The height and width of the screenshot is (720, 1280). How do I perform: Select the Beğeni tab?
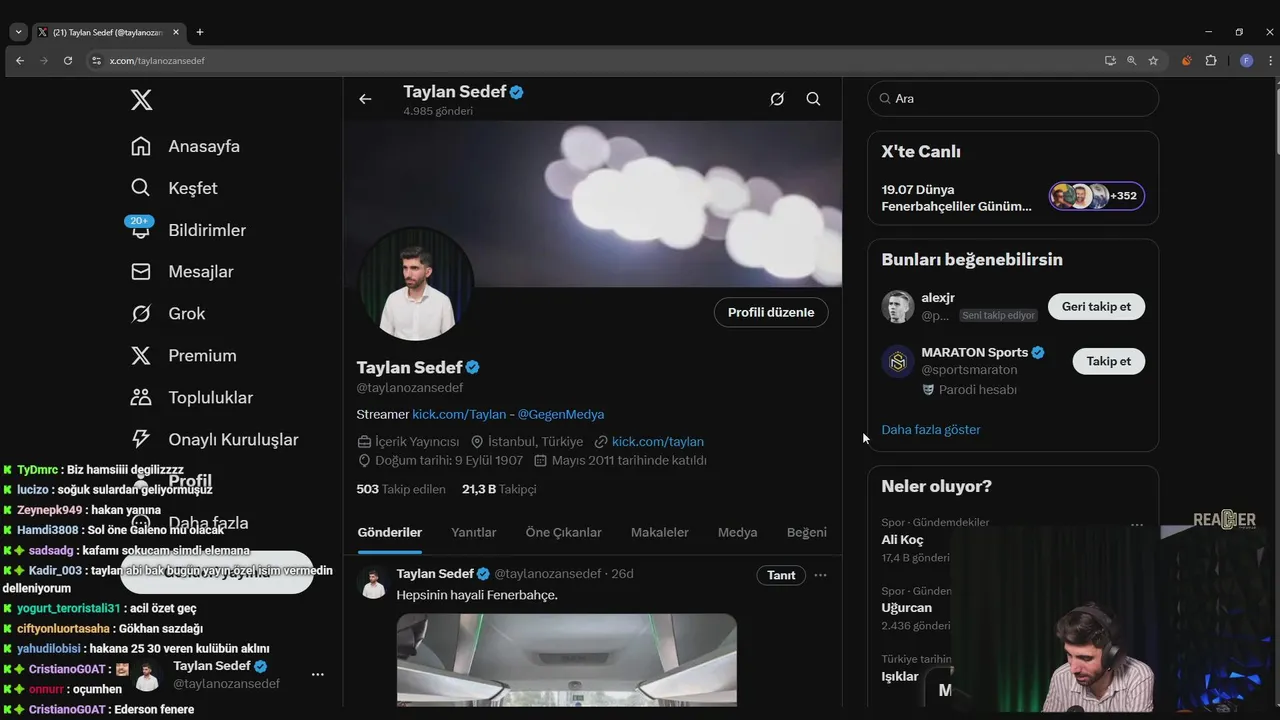(807, 533)
